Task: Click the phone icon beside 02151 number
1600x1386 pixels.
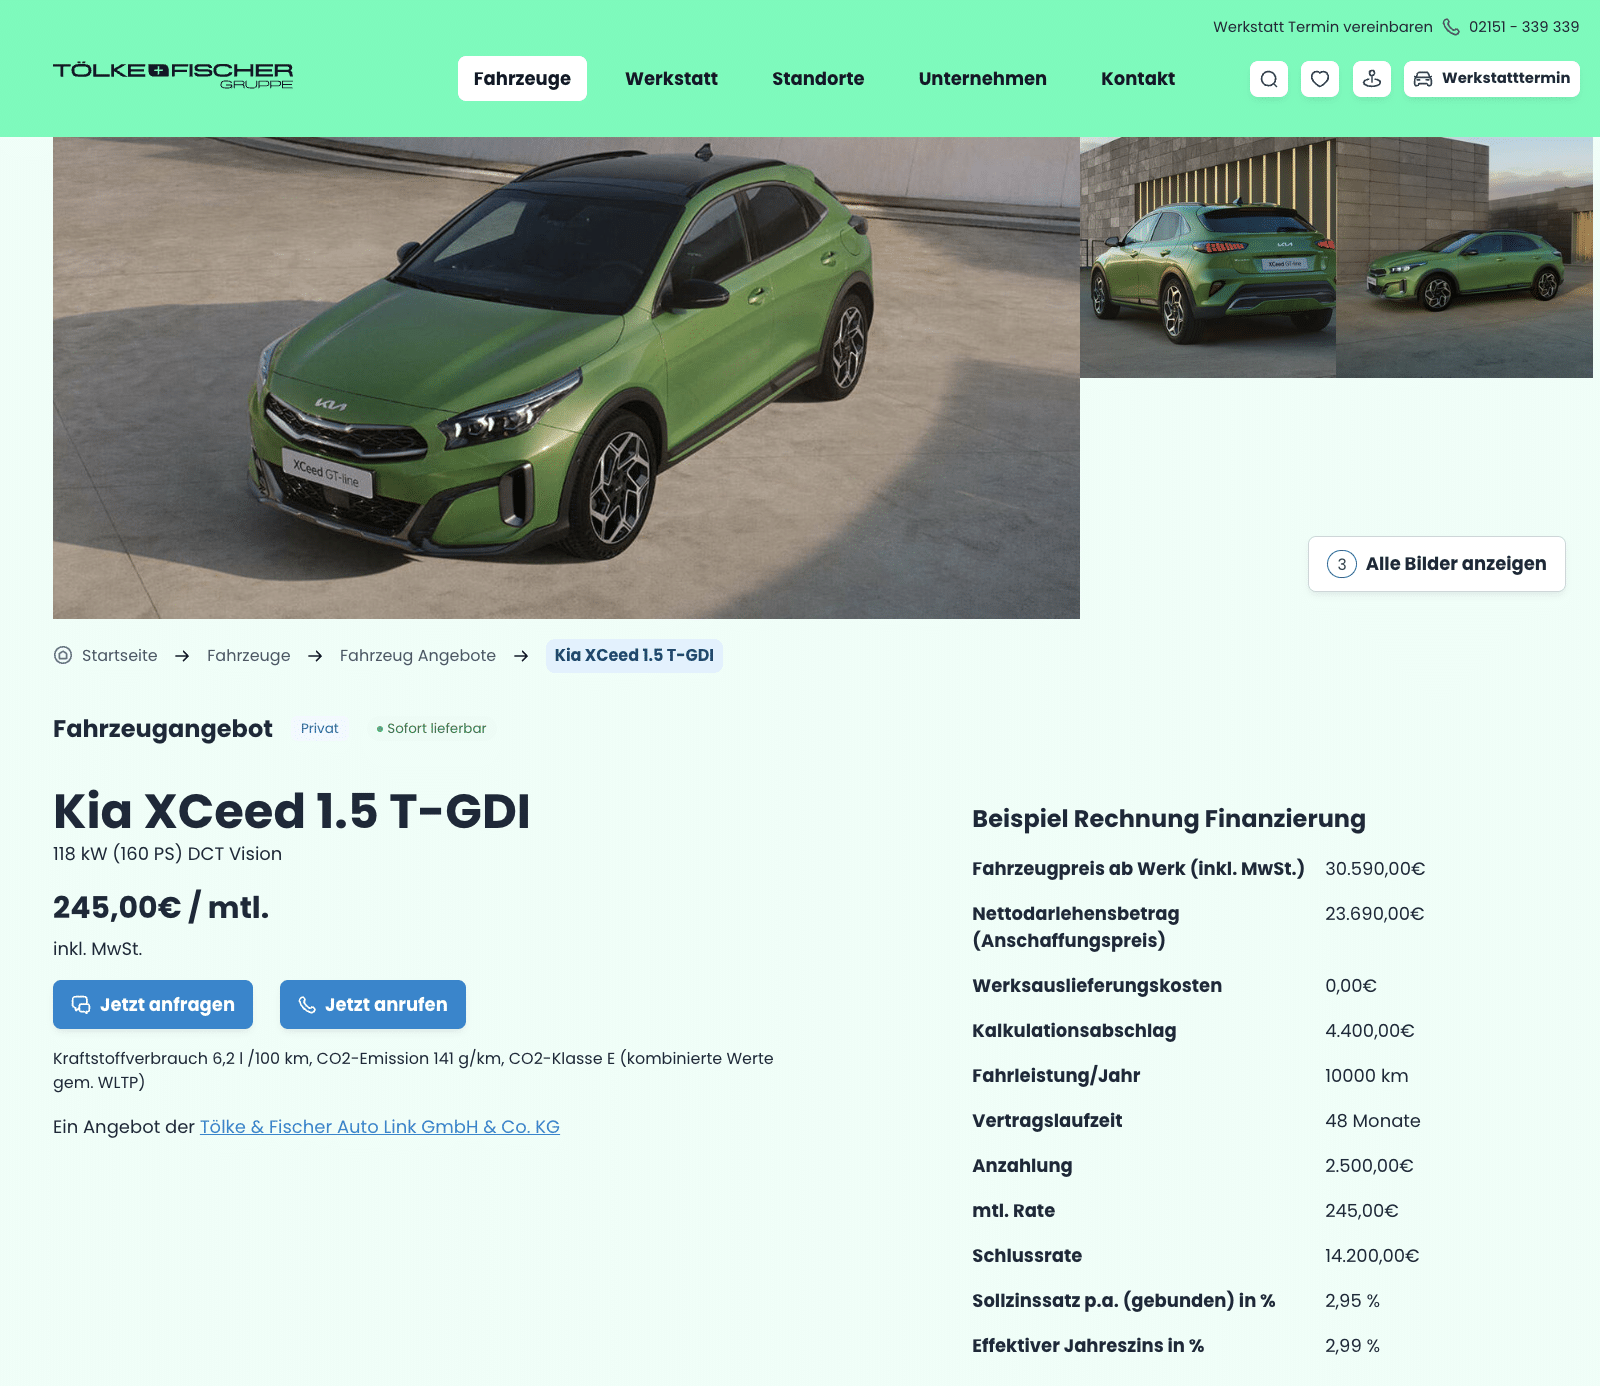Action: (1451, 27)
